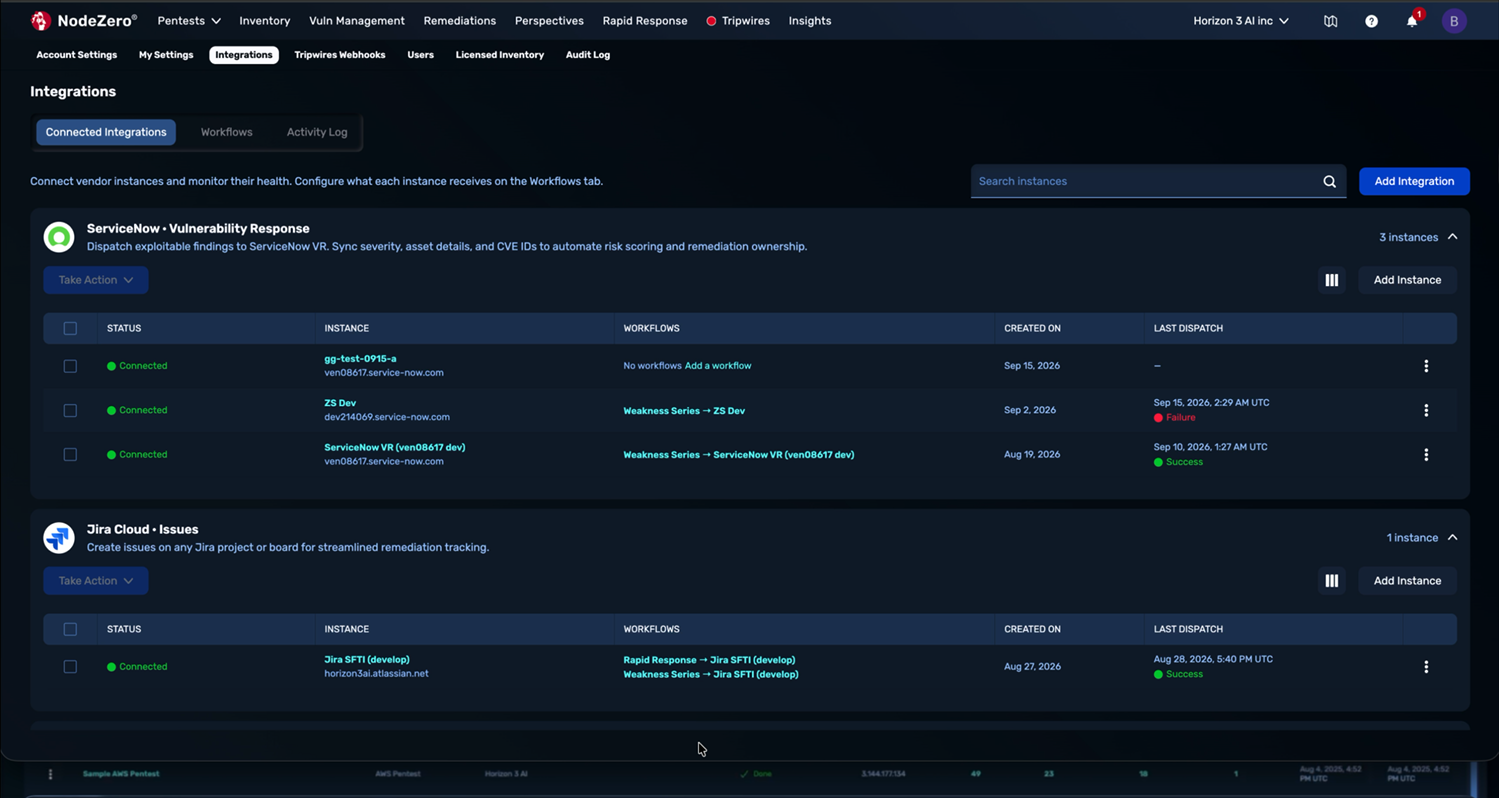
Task: Open Tripwires Webhooks tab
Action: (x=340, y=55)
